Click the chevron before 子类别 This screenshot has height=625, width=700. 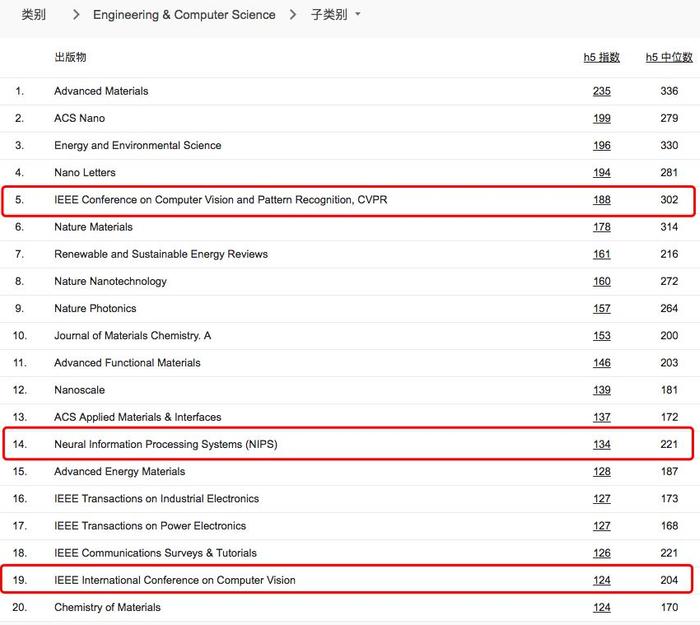click(x=293, y=15)
